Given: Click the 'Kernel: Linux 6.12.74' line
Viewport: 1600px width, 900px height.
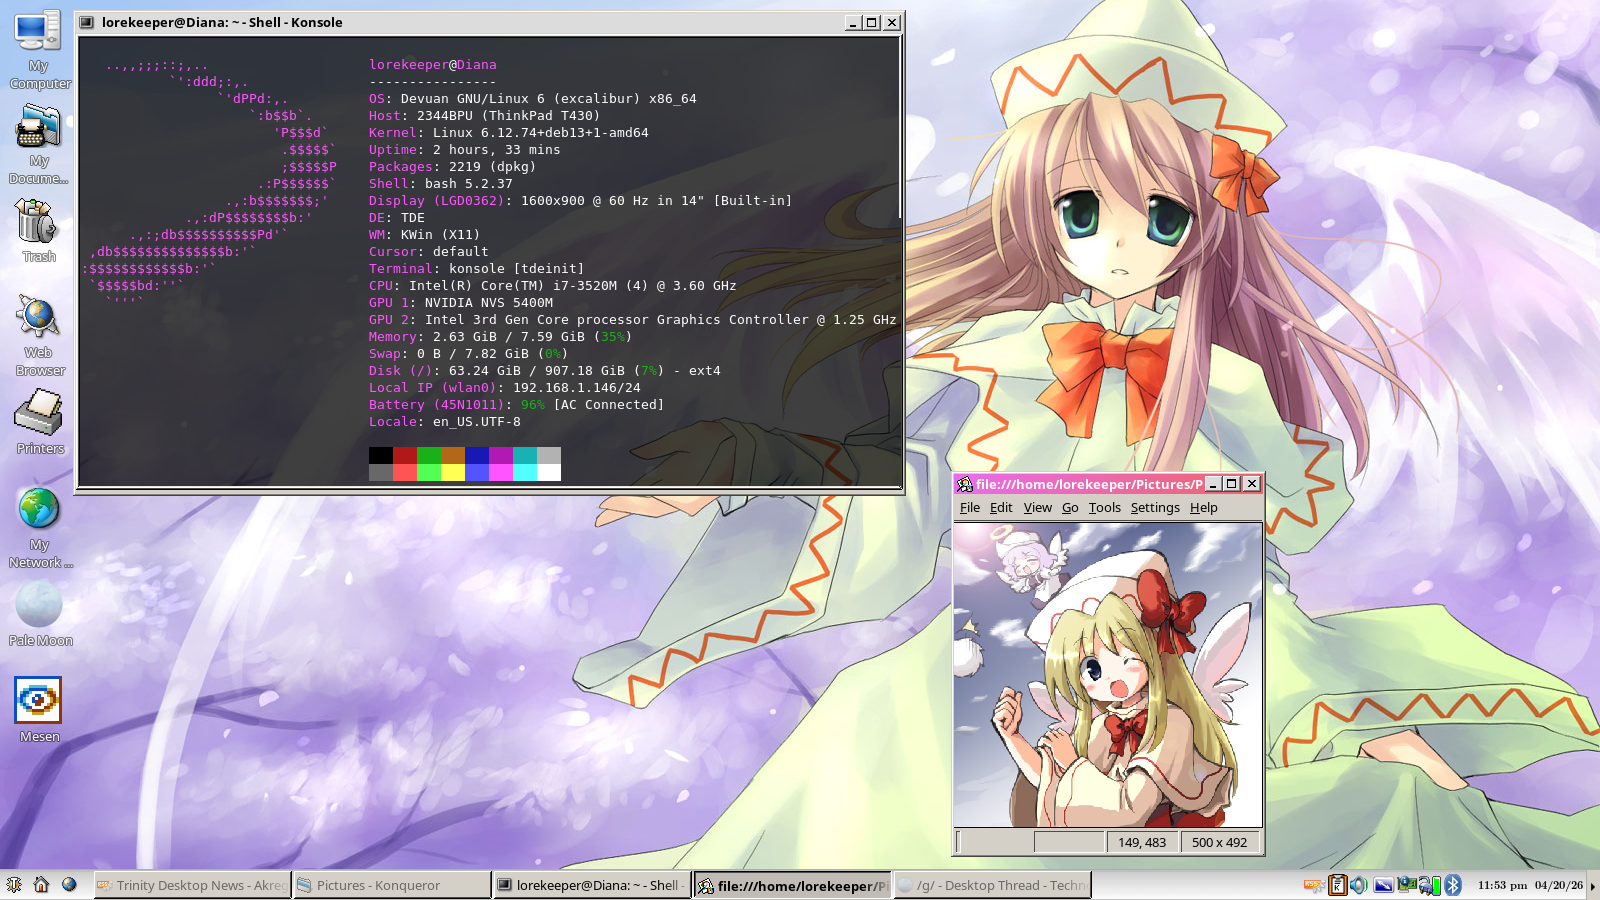Looking at the screenshot, I should [x=509, y=133].
